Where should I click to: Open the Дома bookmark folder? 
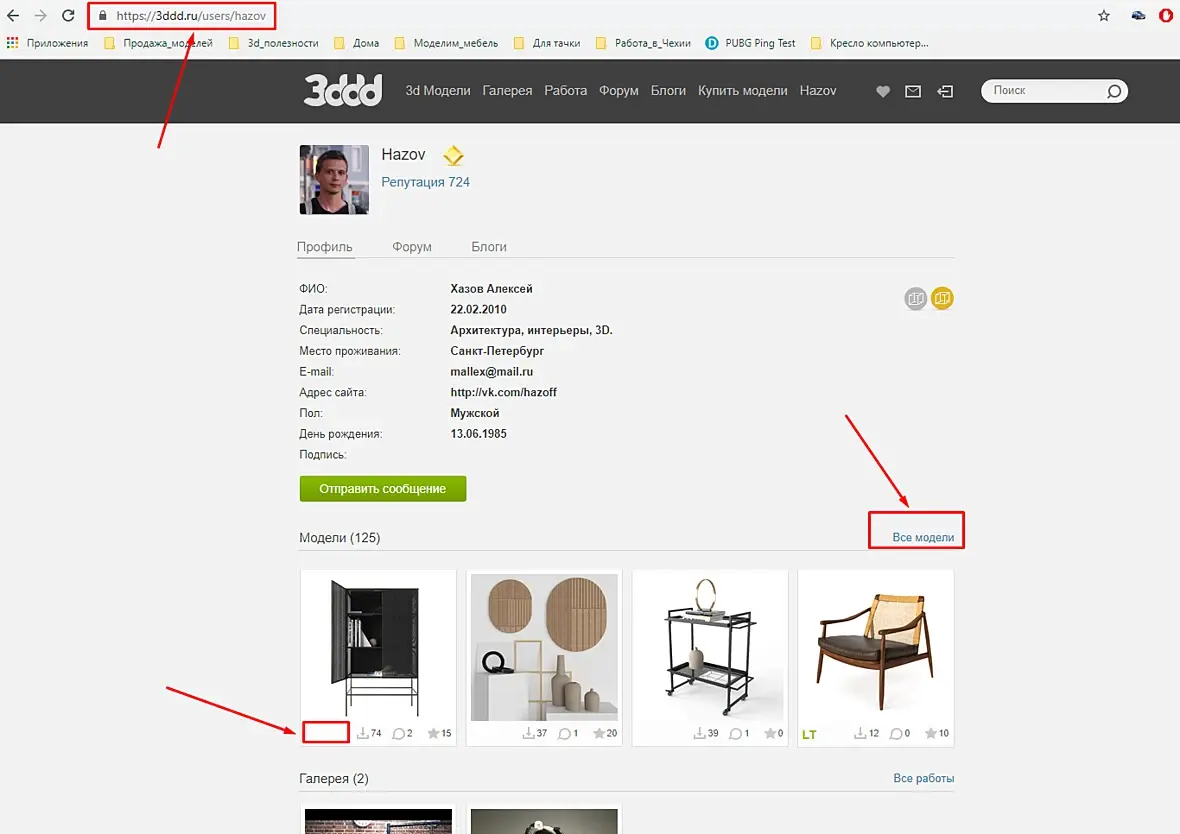click(x=357, y=43)
